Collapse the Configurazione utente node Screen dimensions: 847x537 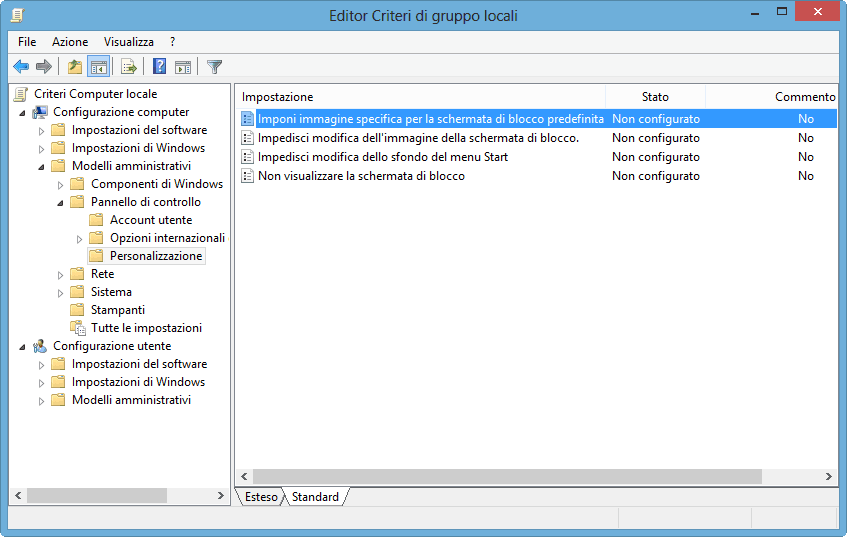point(23,347)
